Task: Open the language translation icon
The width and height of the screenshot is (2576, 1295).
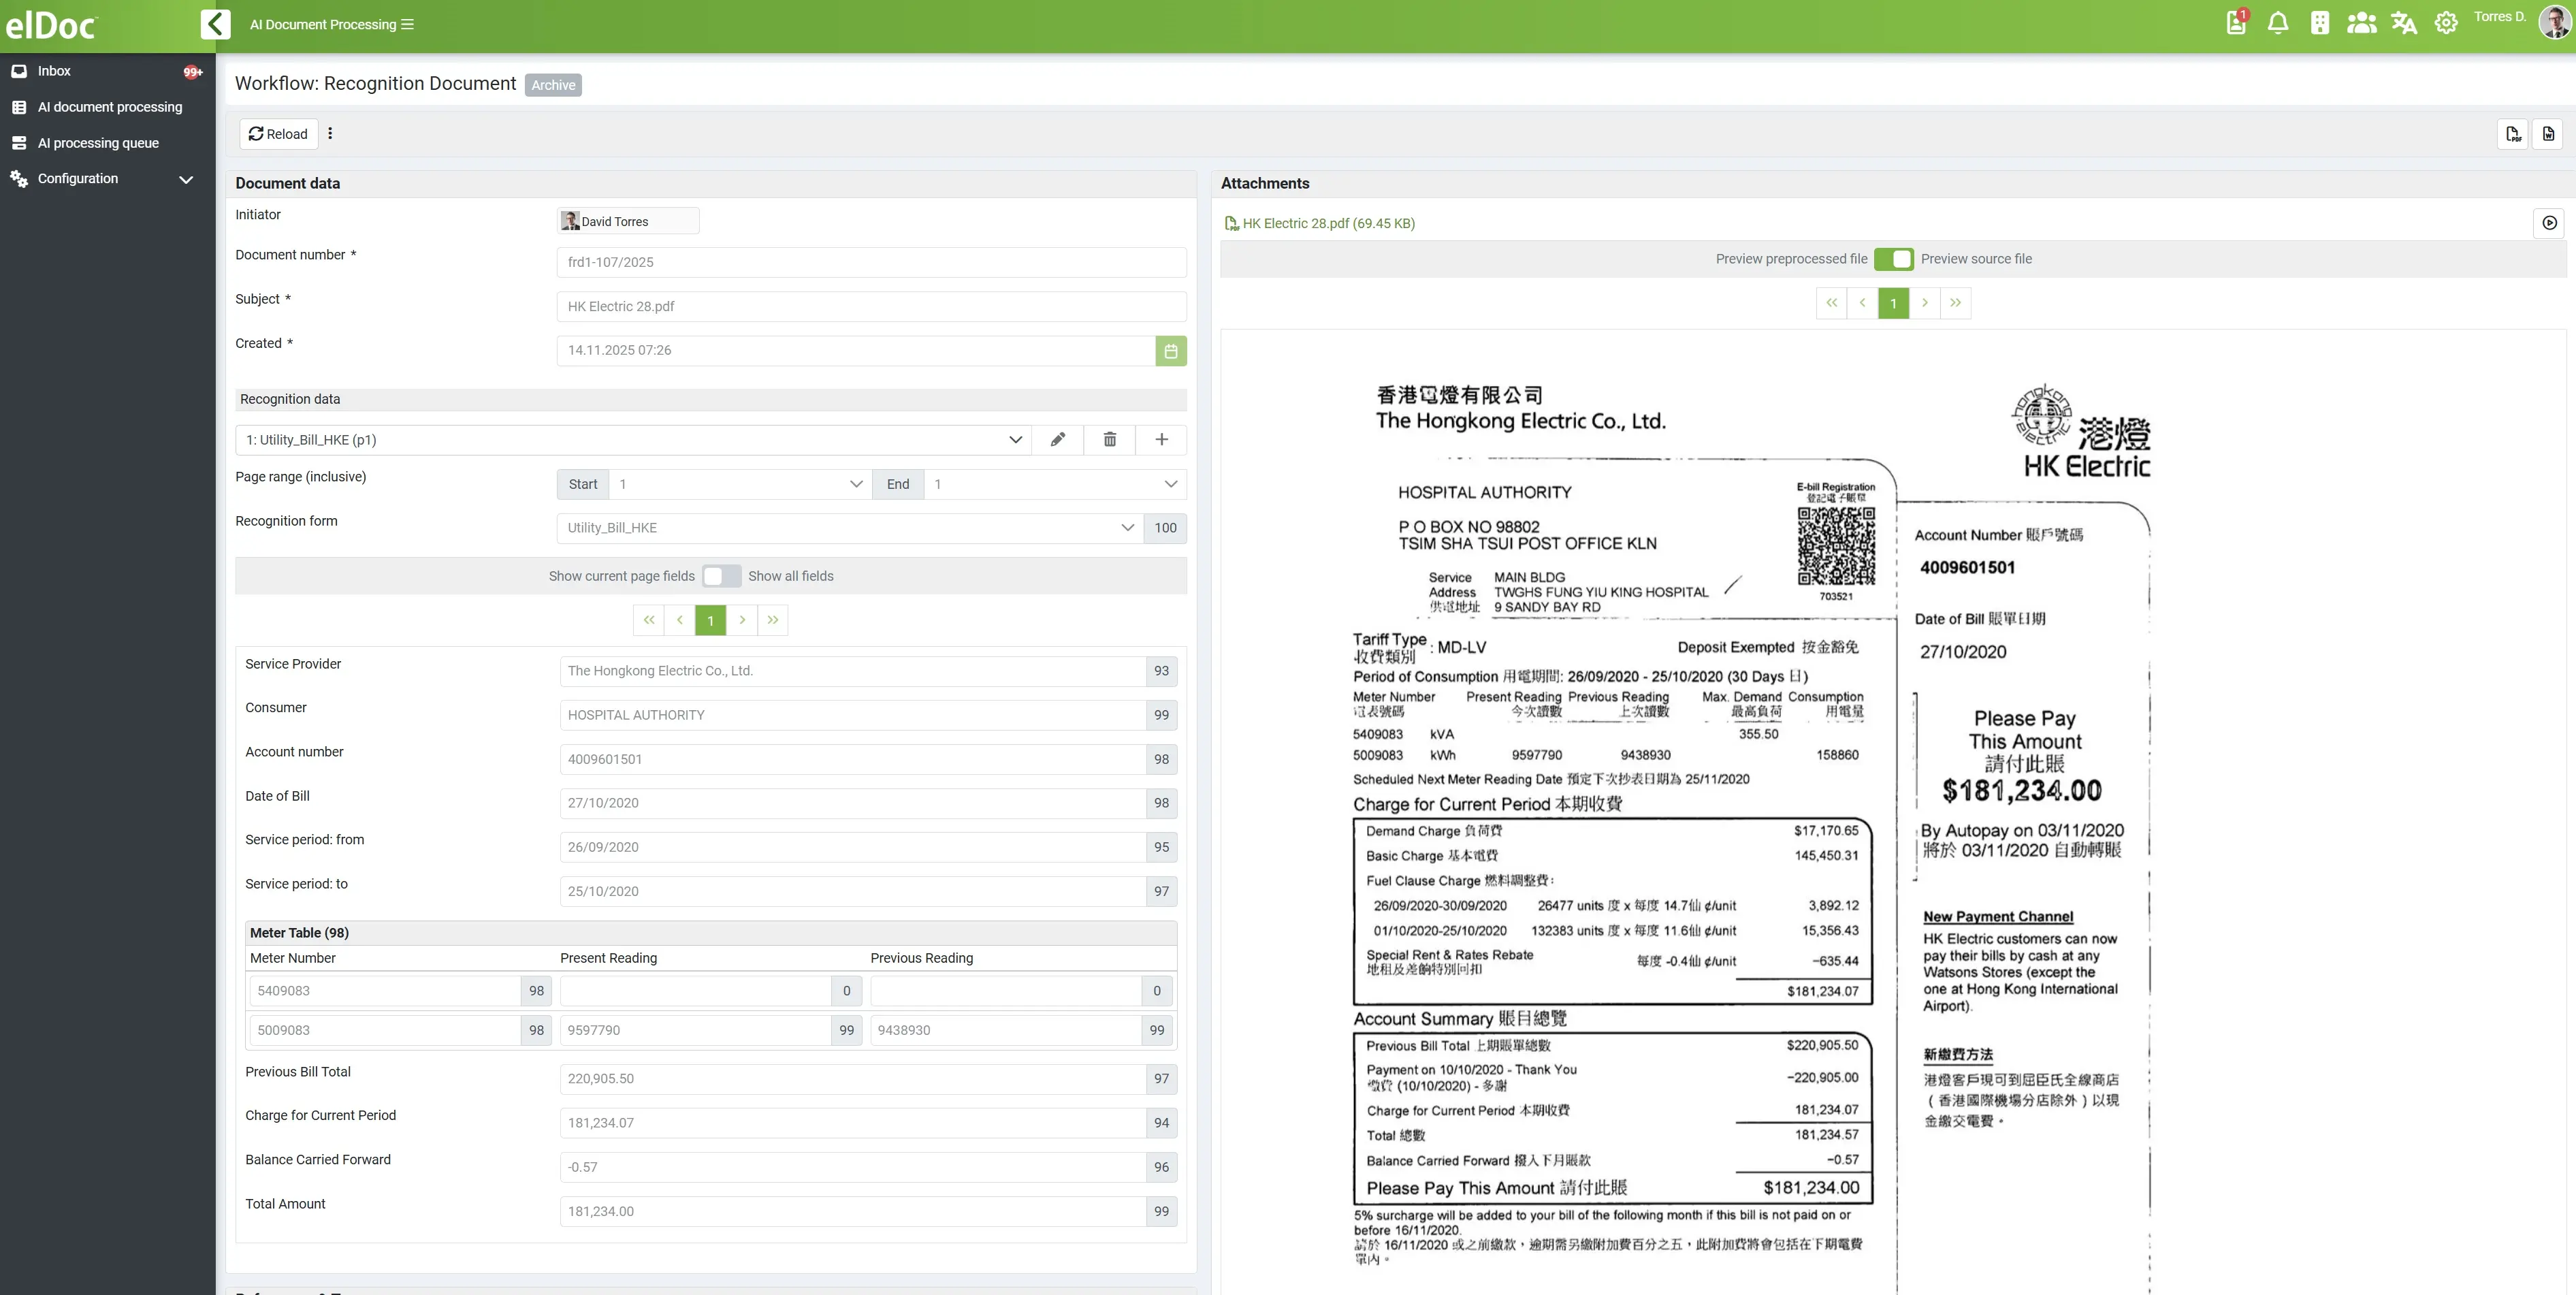Action: tap(2403, 23)
